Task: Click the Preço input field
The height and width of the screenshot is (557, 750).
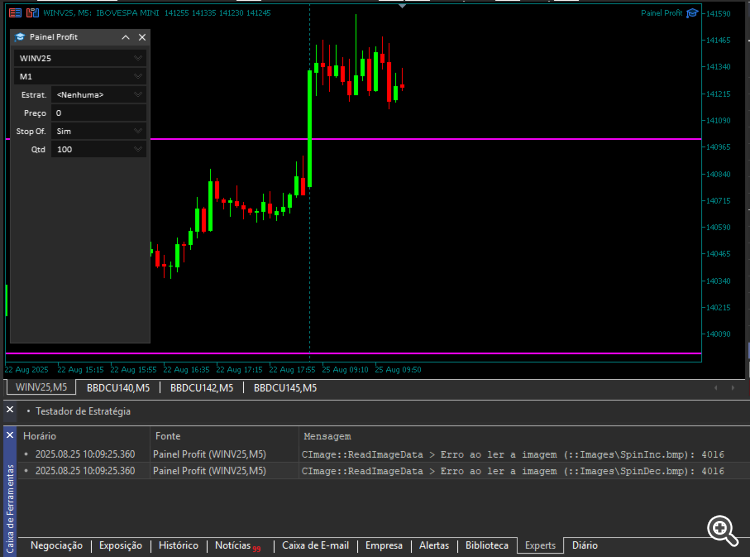Action: [x=99, y=113]
